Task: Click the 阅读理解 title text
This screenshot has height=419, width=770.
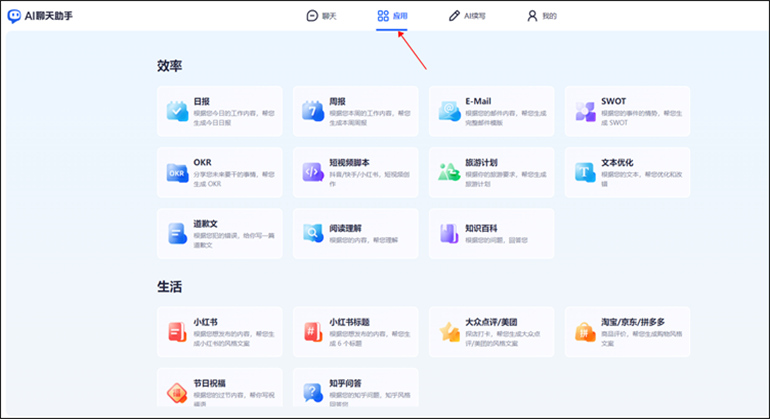Action: 345,228
